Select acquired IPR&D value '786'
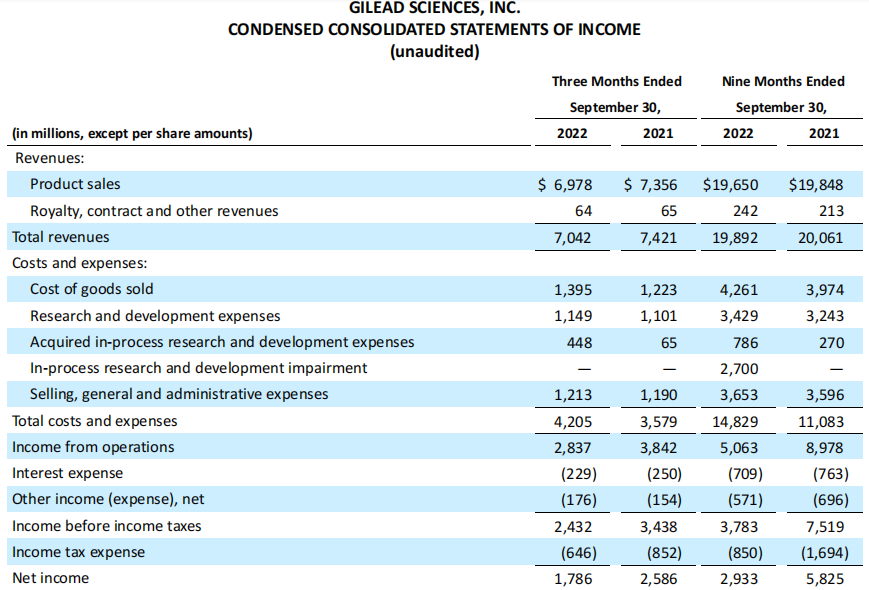869x590 pixels. click(745, 343)
